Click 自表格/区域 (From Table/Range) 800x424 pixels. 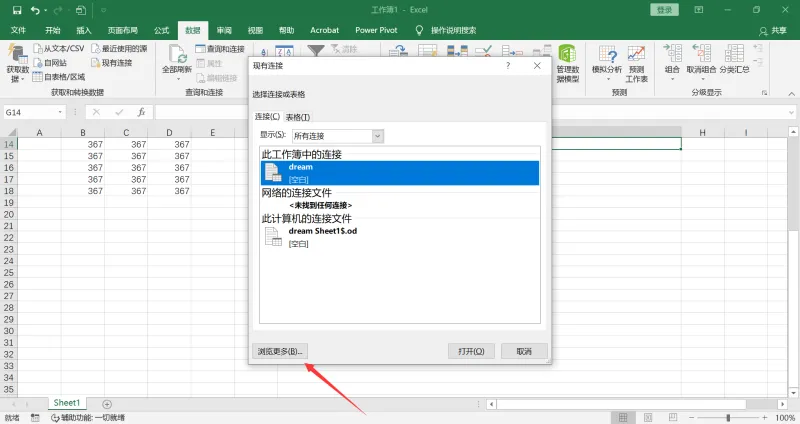(59, 77)
